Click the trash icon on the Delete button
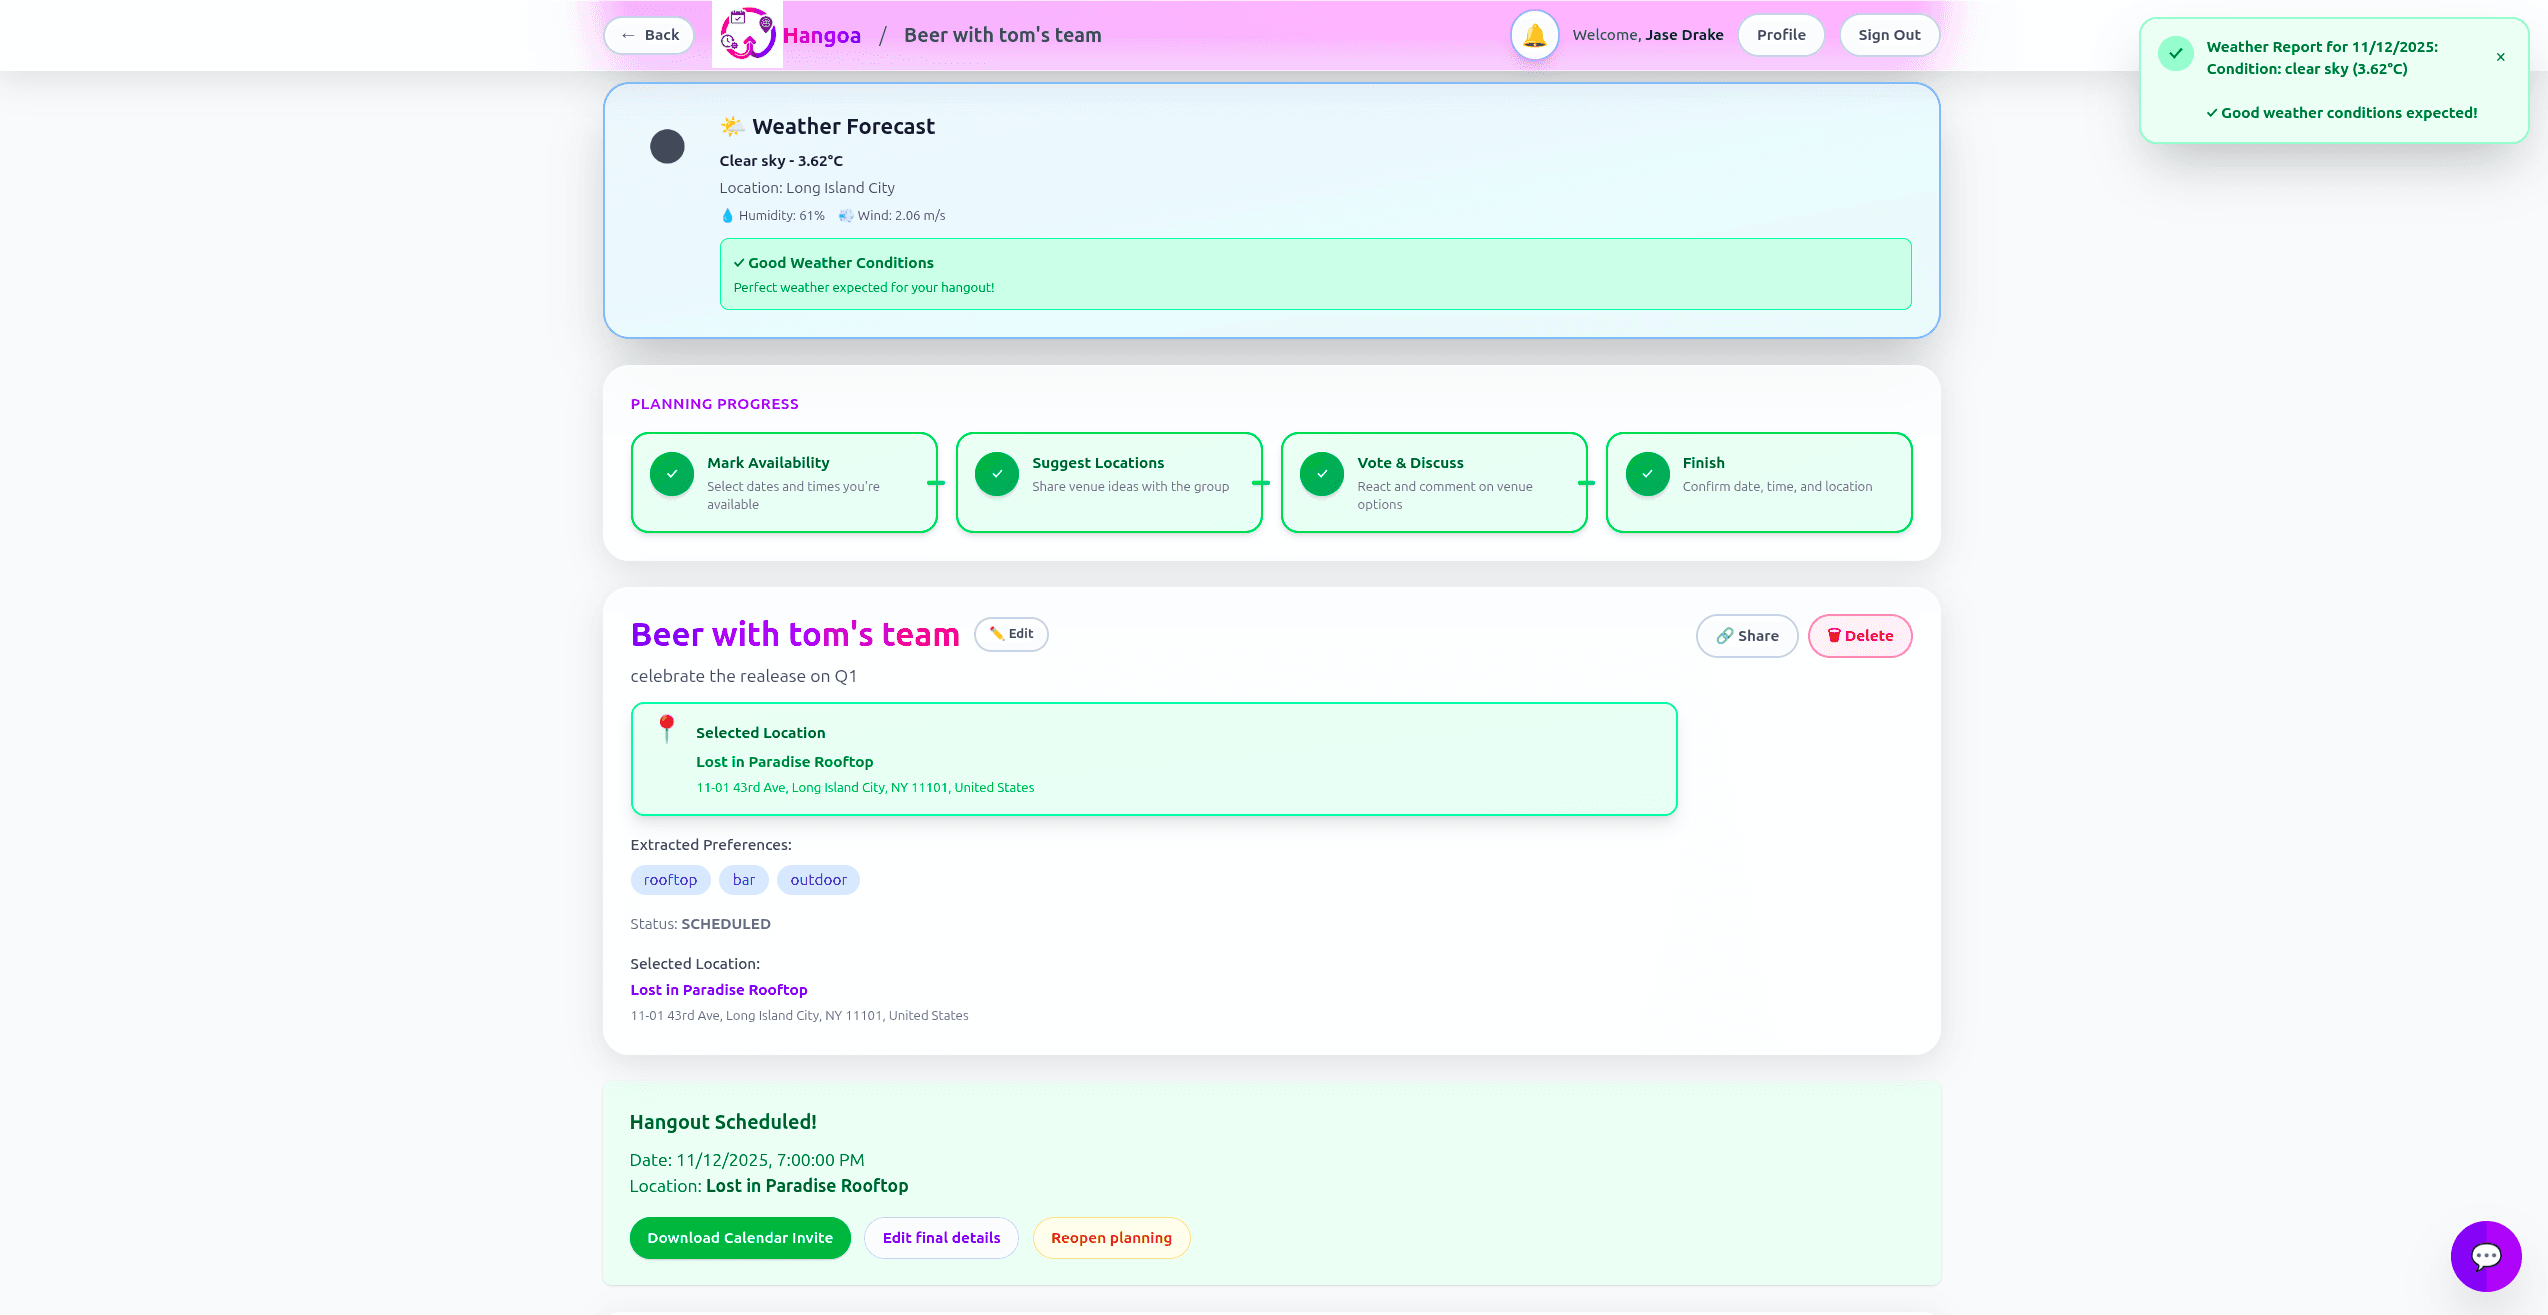The image size is (2548, 1315). pos(1834,636)
